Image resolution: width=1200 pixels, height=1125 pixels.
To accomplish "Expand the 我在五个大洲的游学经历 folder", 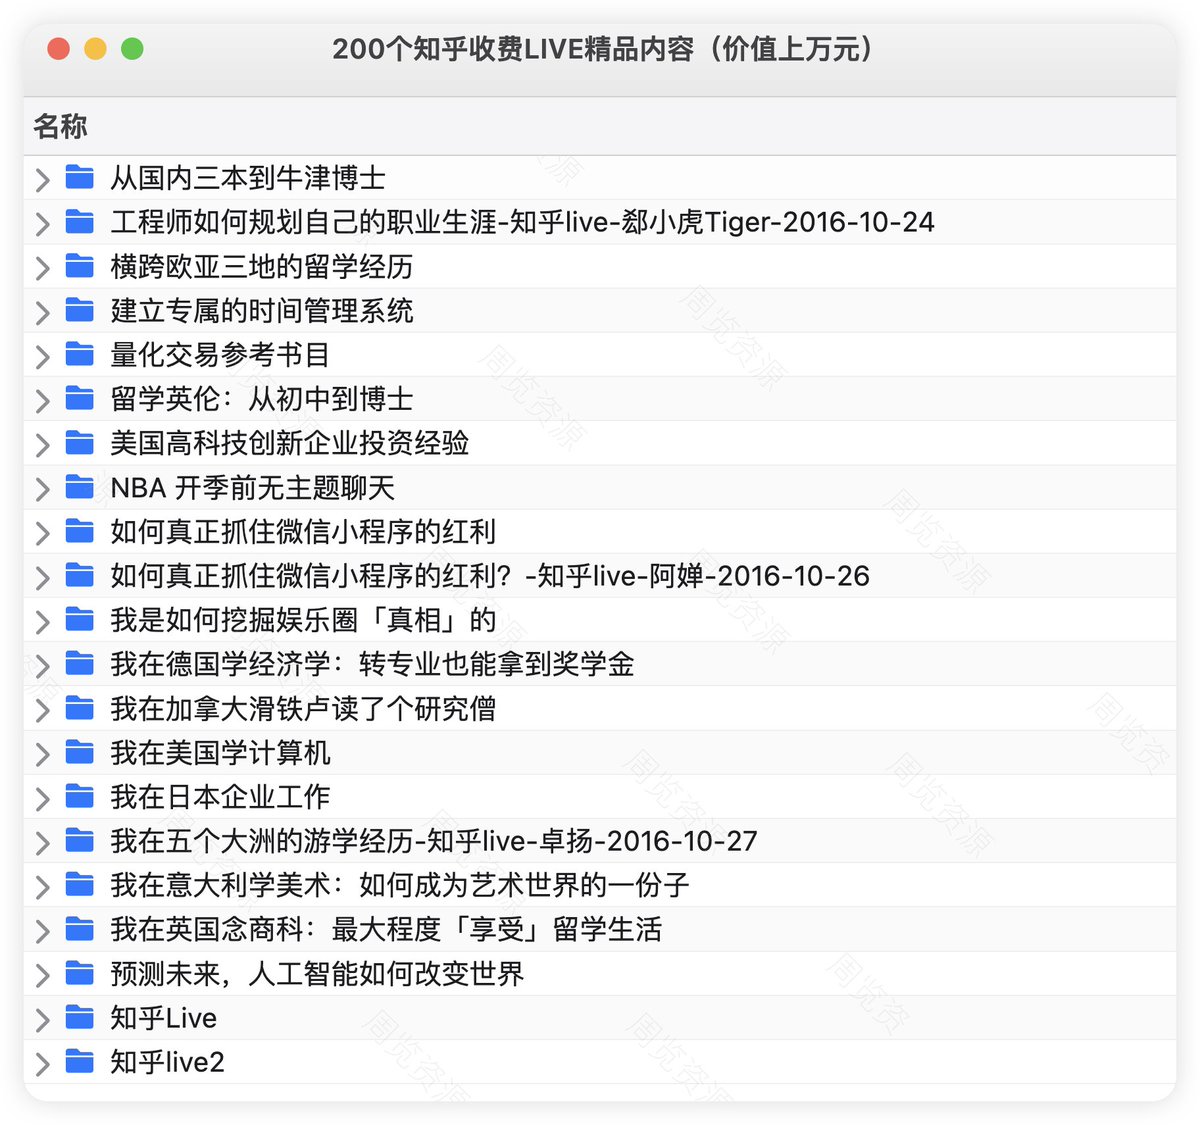I will tap(42, 843).
